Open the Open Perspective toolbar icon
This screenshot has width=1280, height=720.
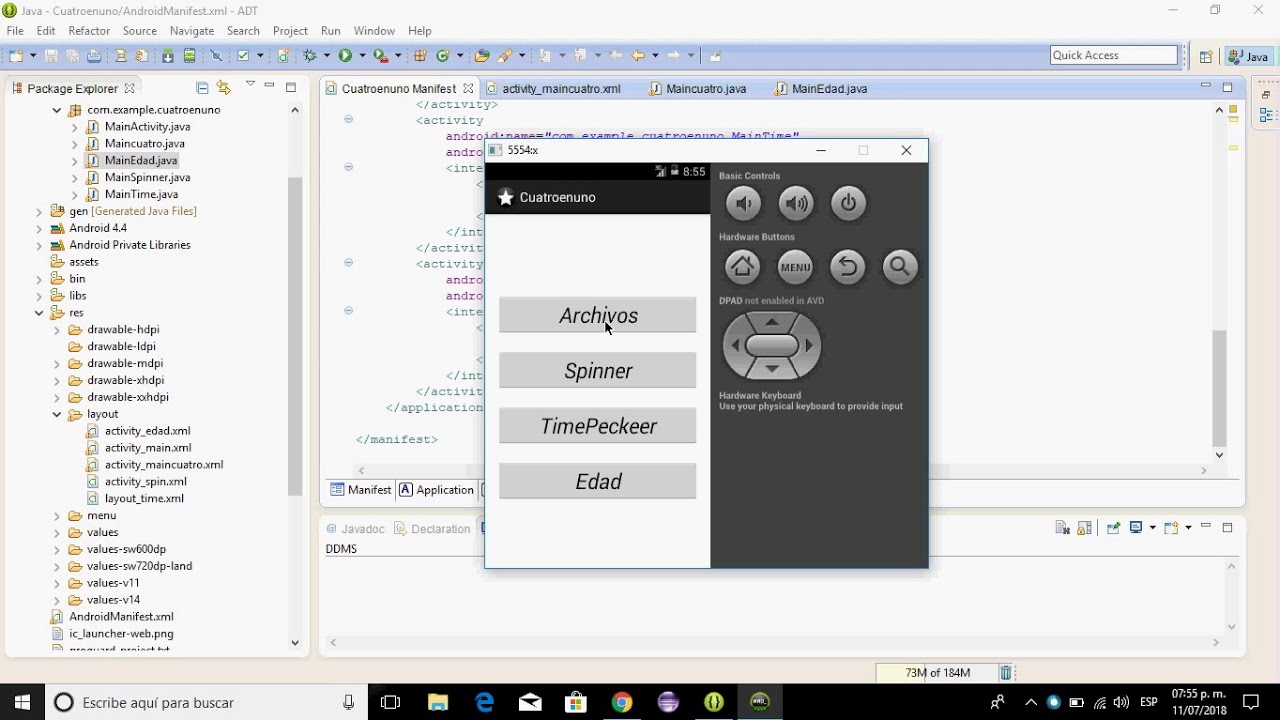[1206, 57]
